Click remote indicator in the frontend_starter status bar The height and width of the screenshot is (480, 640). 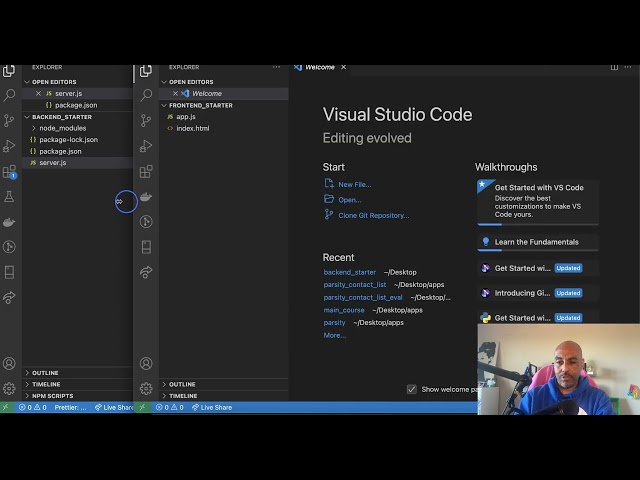click(x=142, y=407)
